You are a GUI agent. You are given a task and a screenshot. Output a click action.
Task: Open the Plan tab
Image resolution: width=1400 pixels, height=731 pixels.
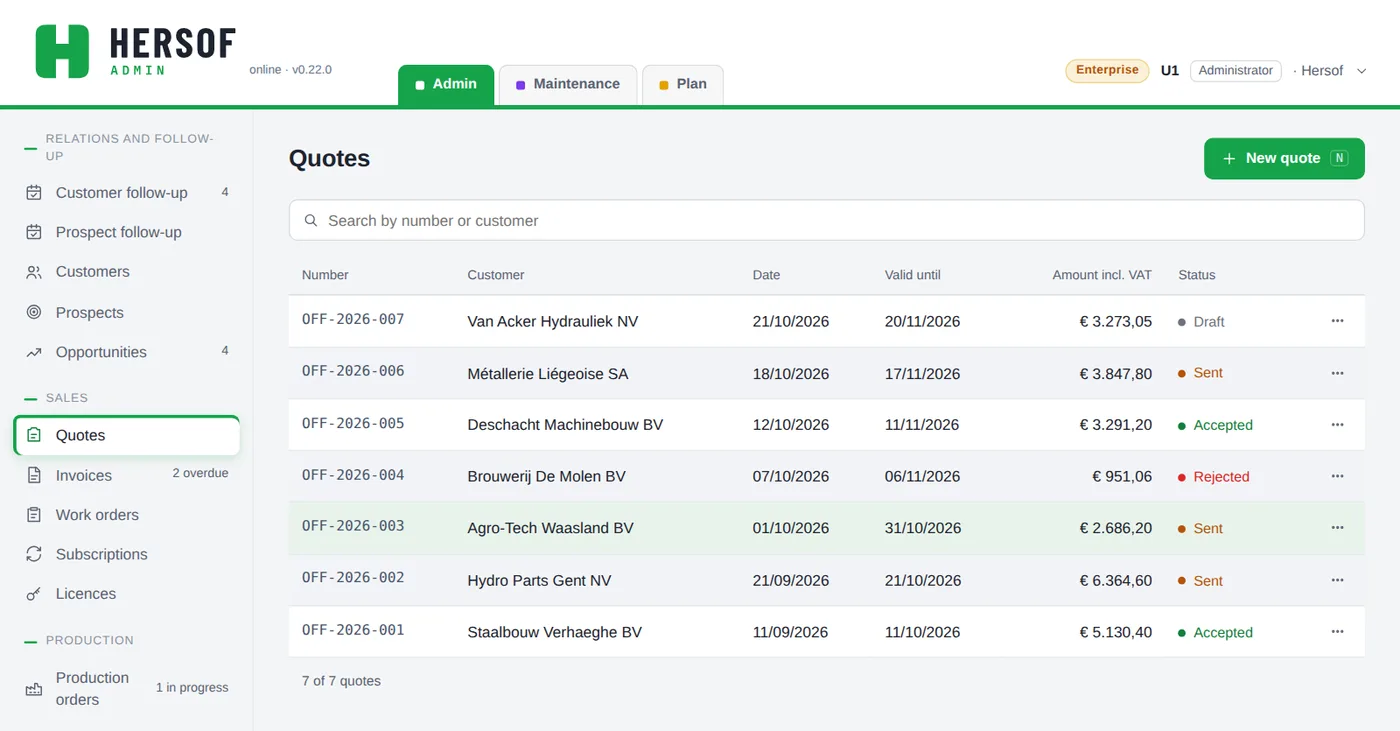coord(683,84)
